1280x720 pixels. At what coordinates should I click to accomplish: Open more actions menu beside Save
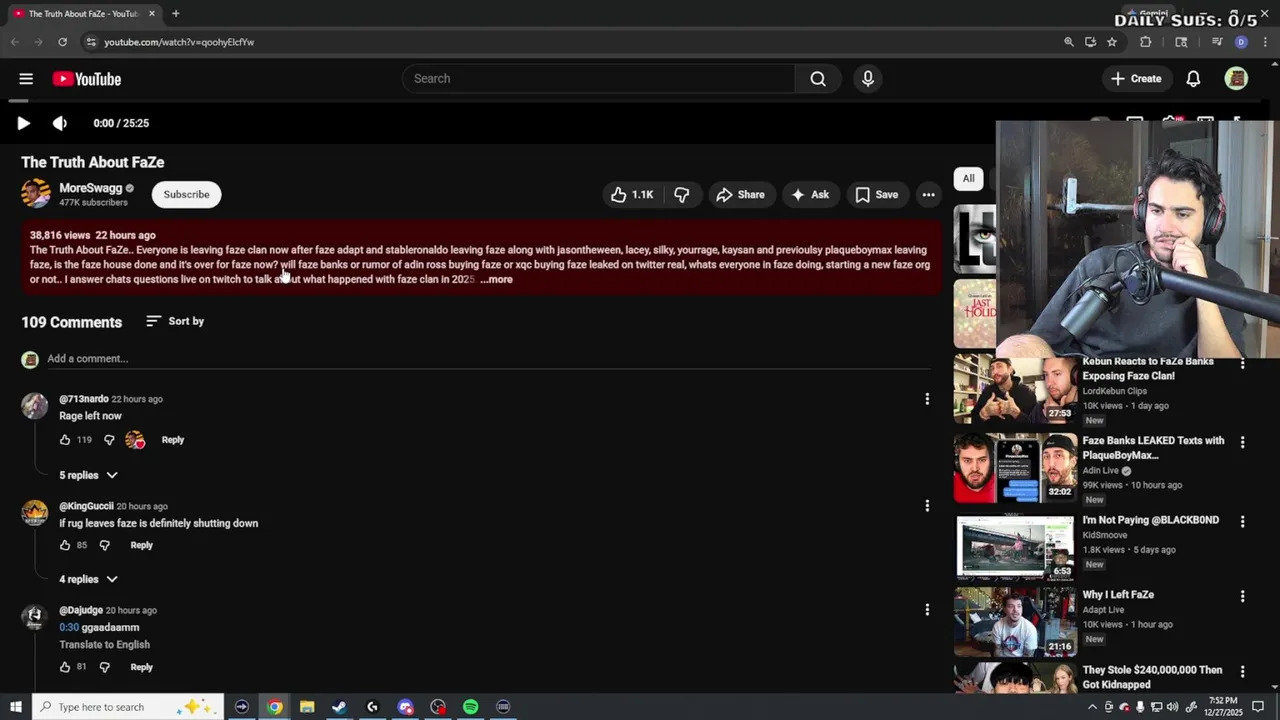point(928,195)
